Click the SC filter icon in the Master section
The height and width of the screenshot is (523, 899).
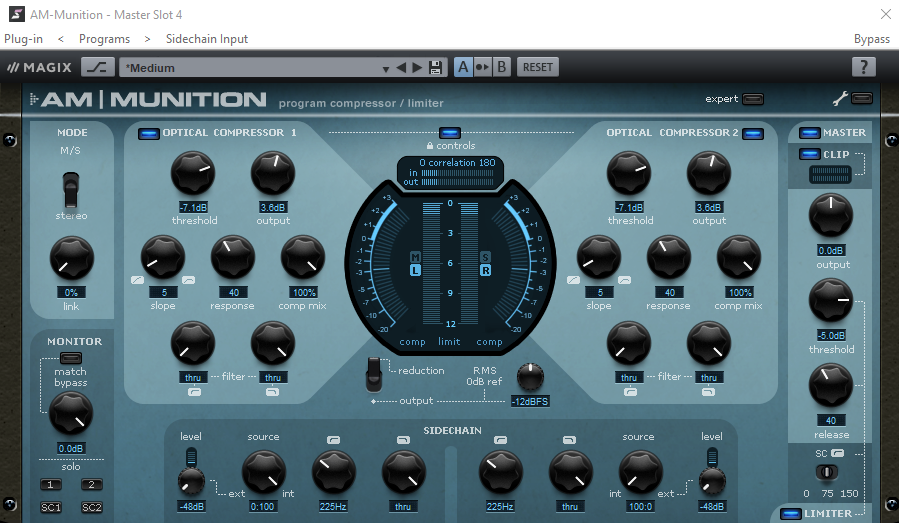click(838, 453)
